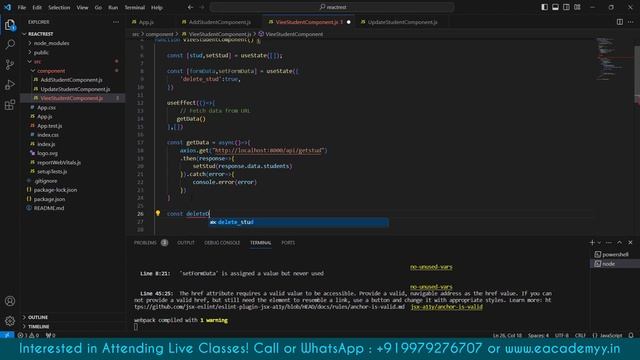640x360 pixels.
Task: Open the Help menu
Action: pos(157,7)
